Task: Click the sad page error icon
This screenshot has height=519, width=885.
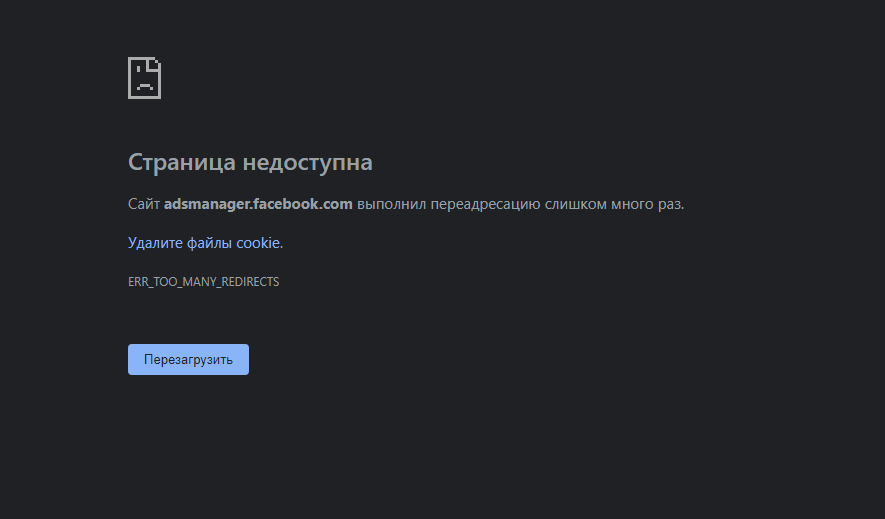Action: click(x=145, y=78)
